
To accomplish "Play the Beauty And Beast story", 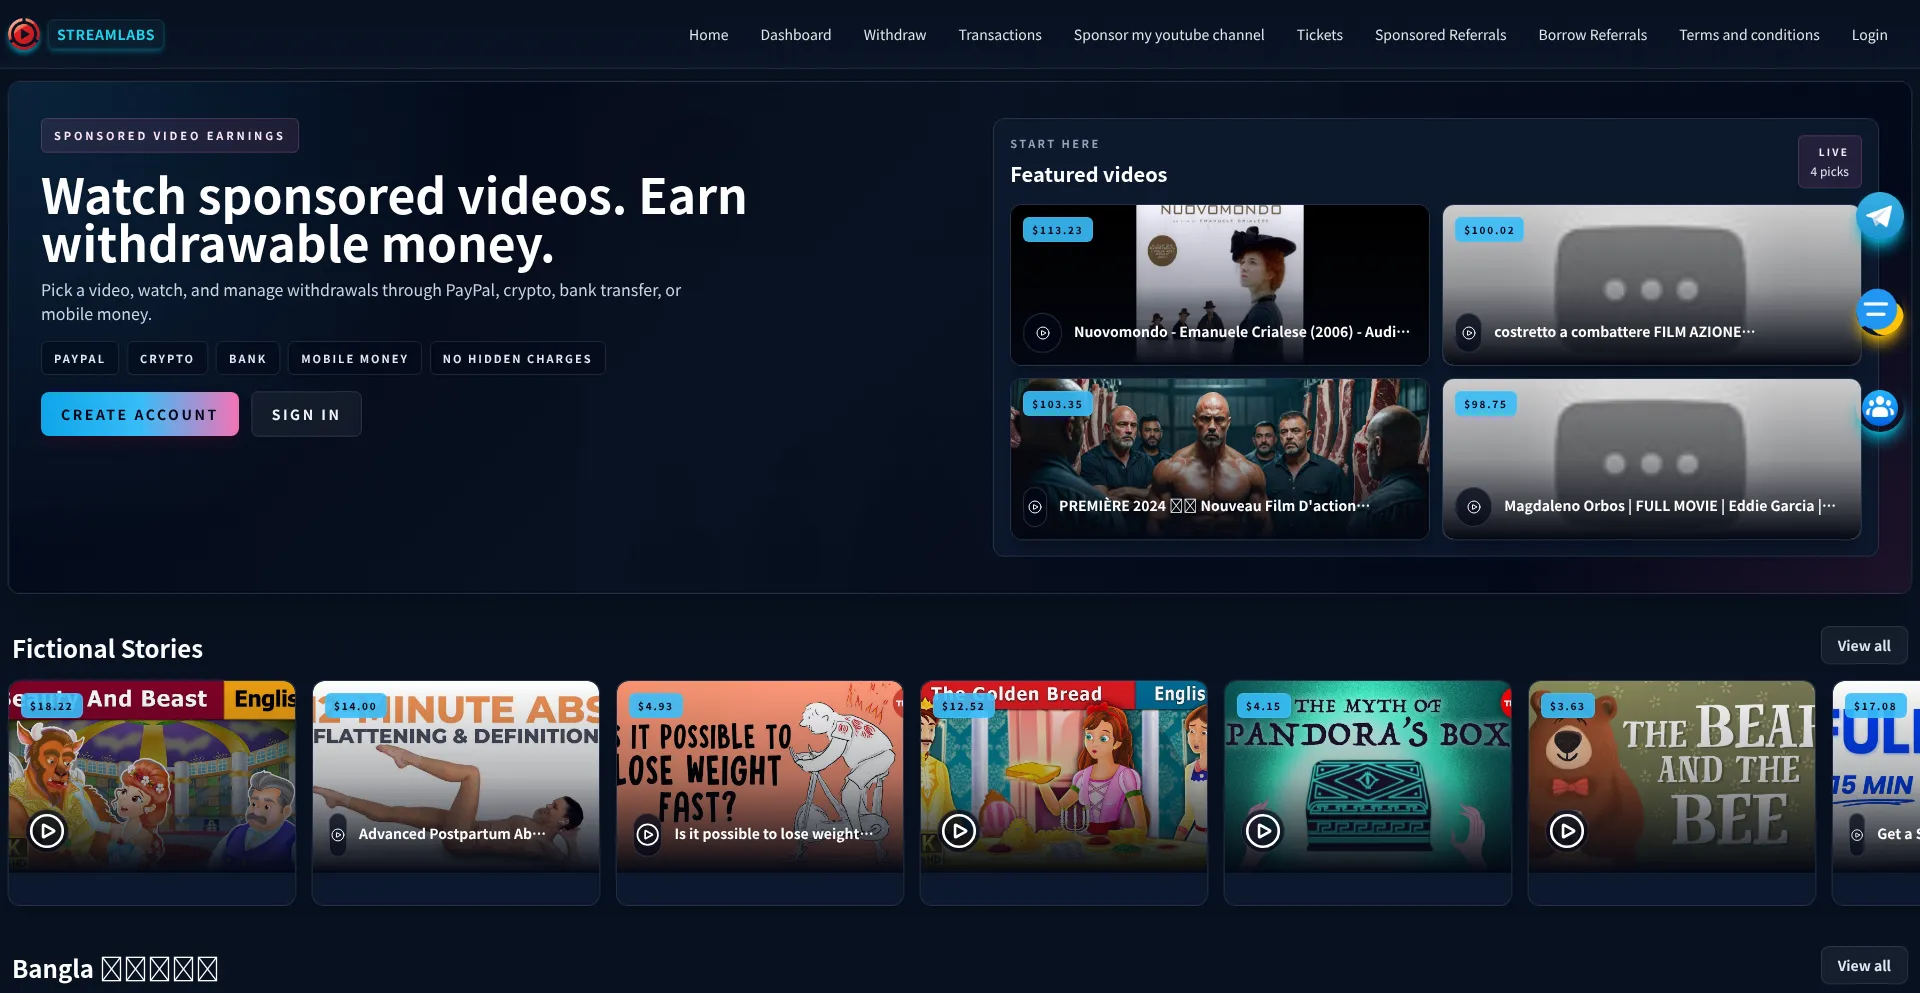I will click(47, 830).
